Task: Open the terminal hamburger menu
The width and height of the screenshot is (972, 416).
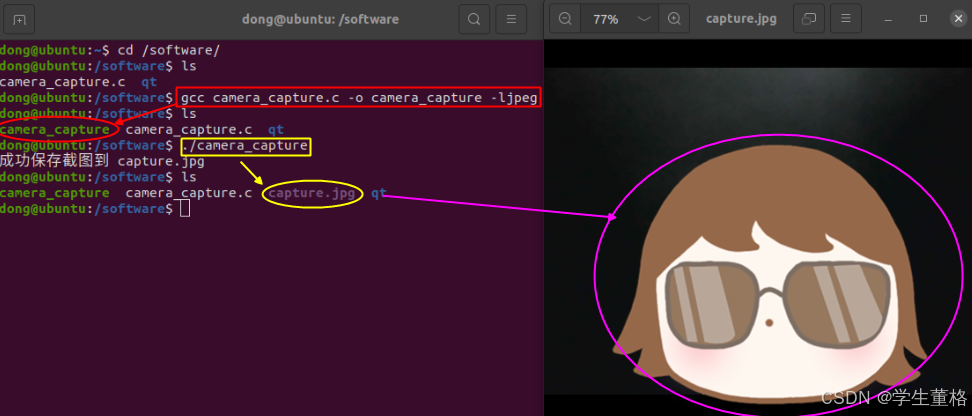Action: click(511, 19)
